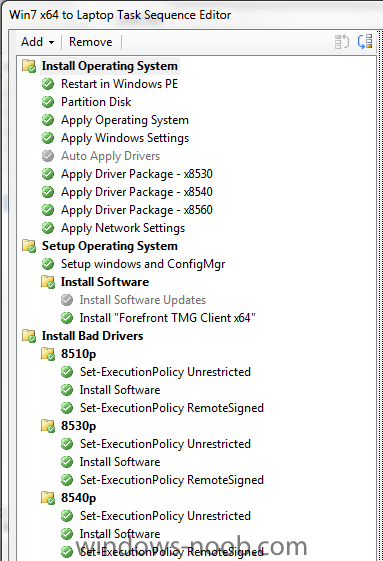
Task: Click the grey status icon for Install Software Updates
Action: coord(67,300)
